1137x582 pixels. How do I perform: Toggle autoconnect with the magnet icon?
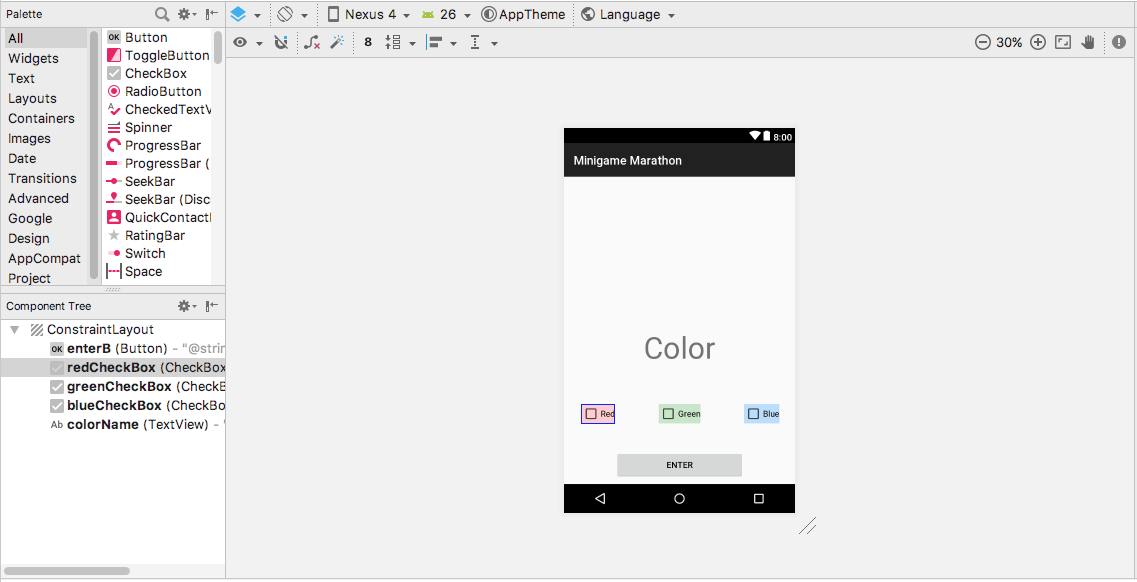click(281, 42)
